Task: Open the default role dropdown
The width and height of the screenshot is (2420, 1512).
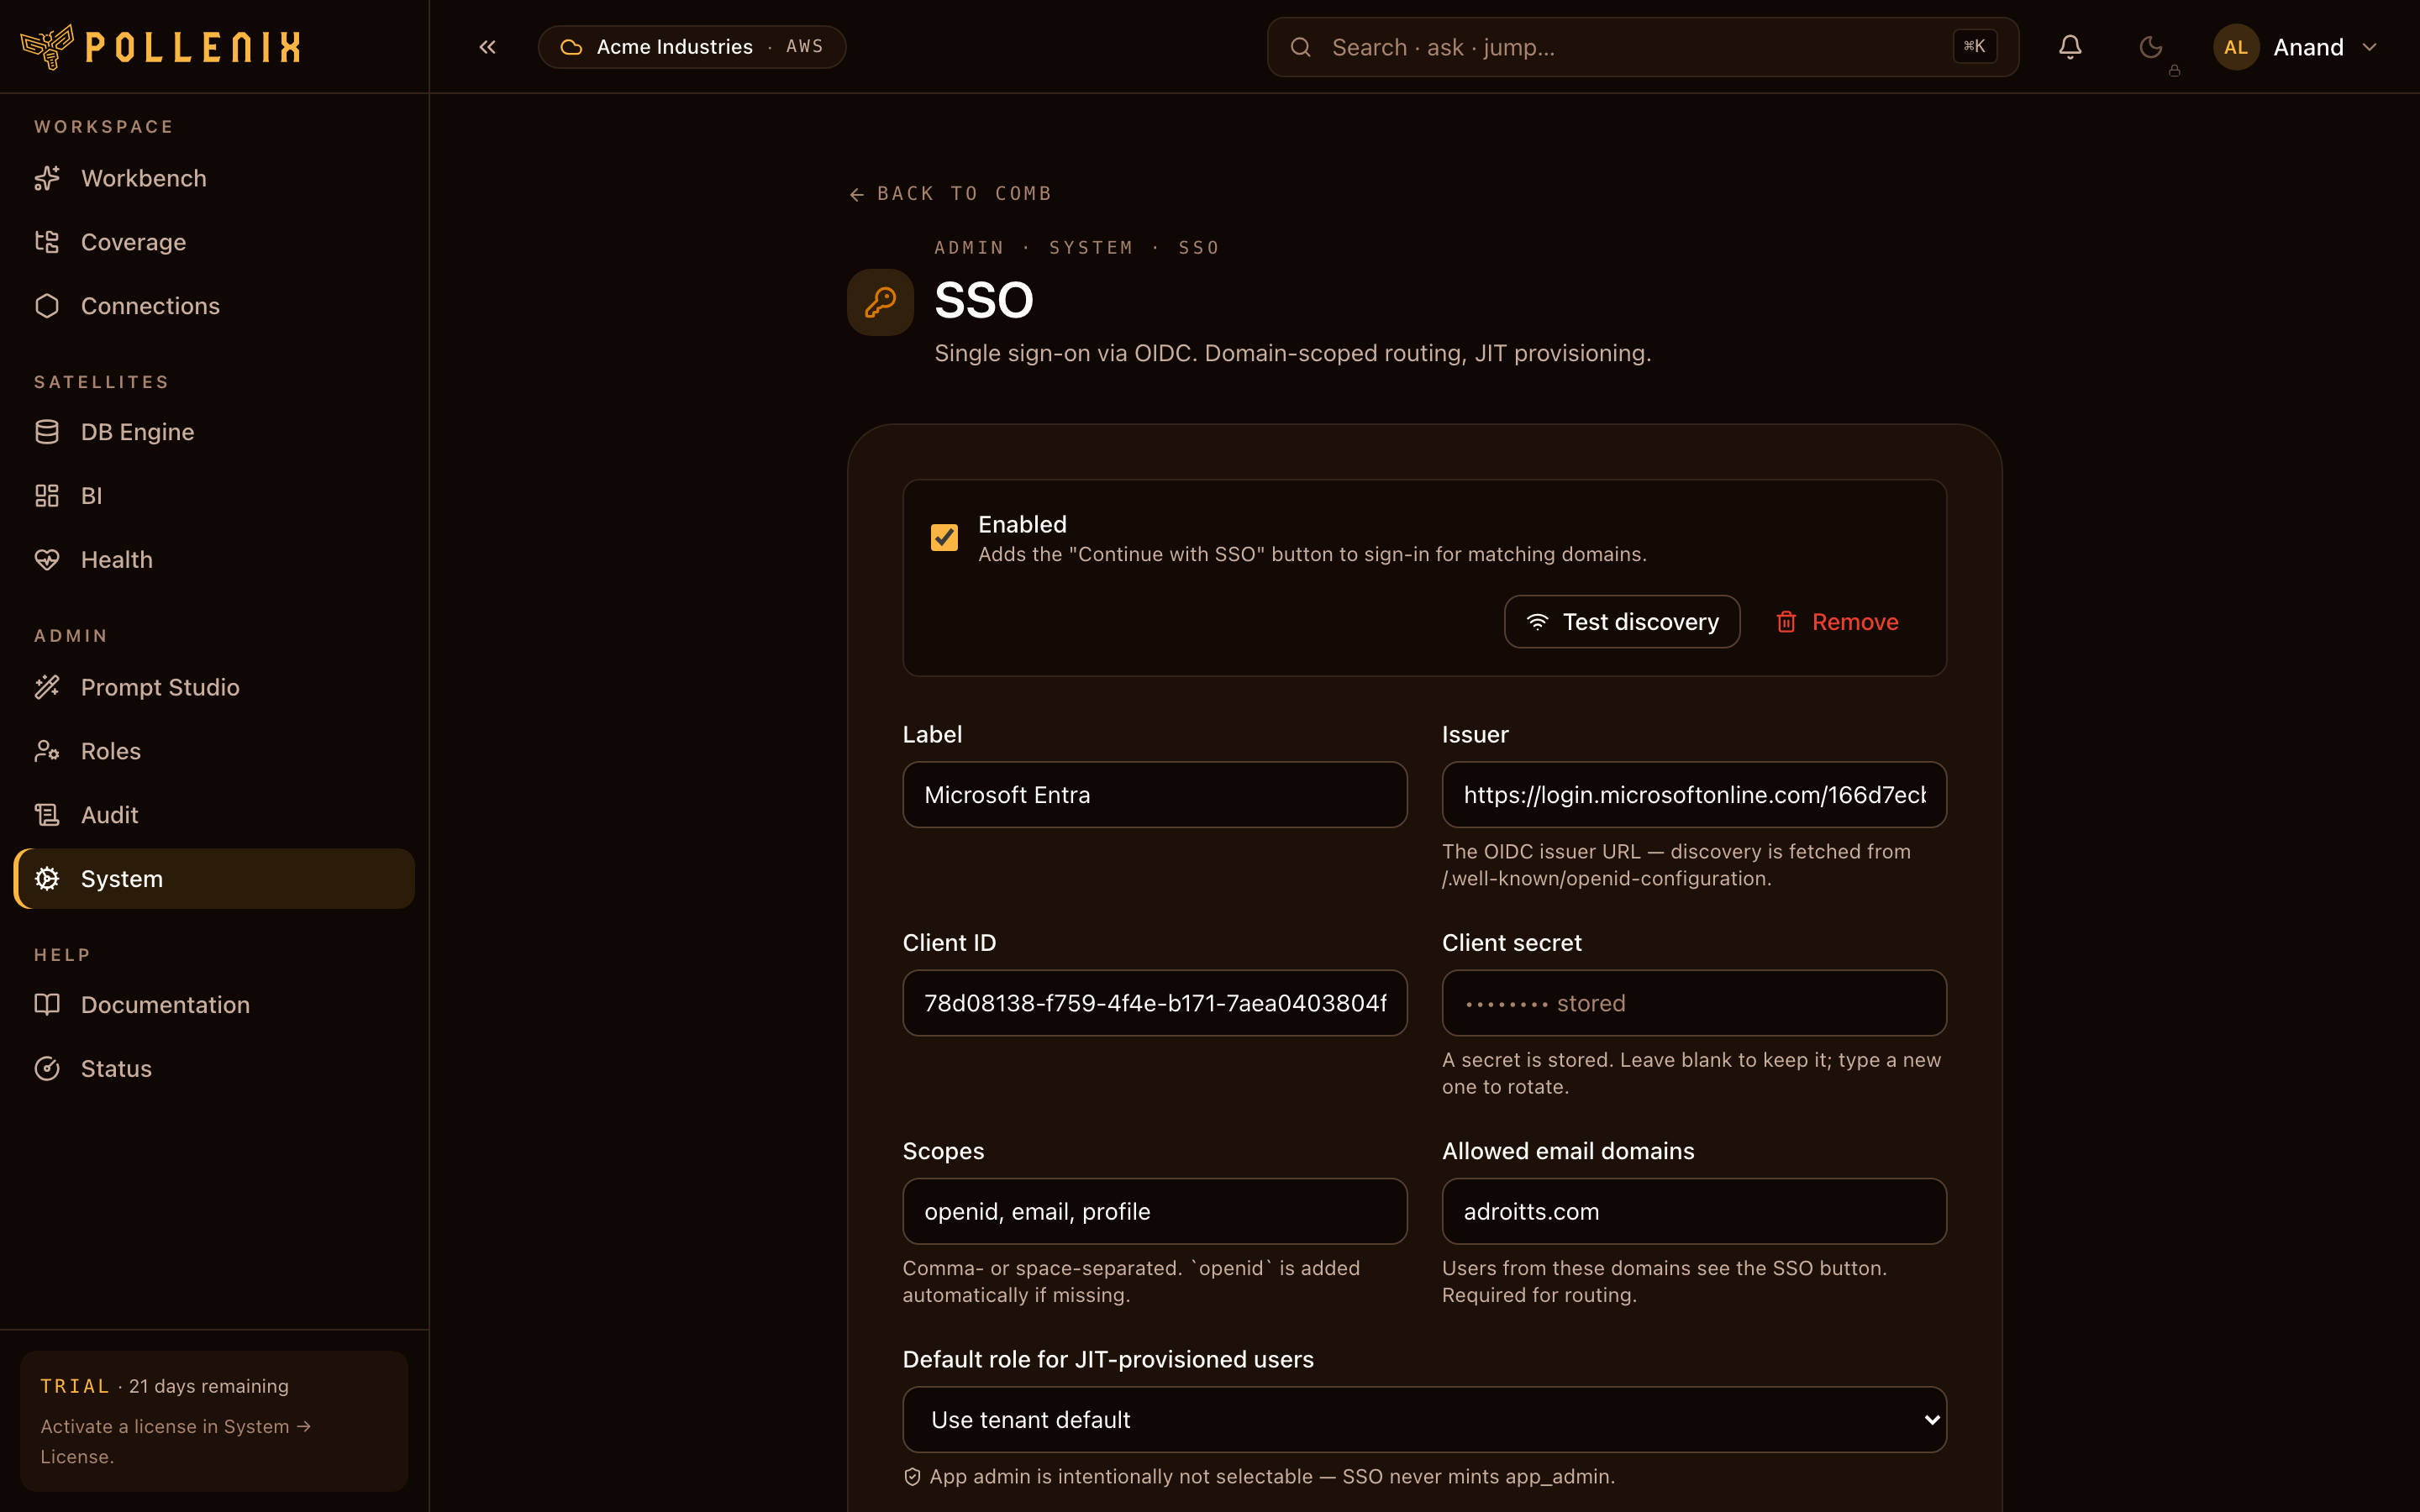Action: (1424, 1420)
